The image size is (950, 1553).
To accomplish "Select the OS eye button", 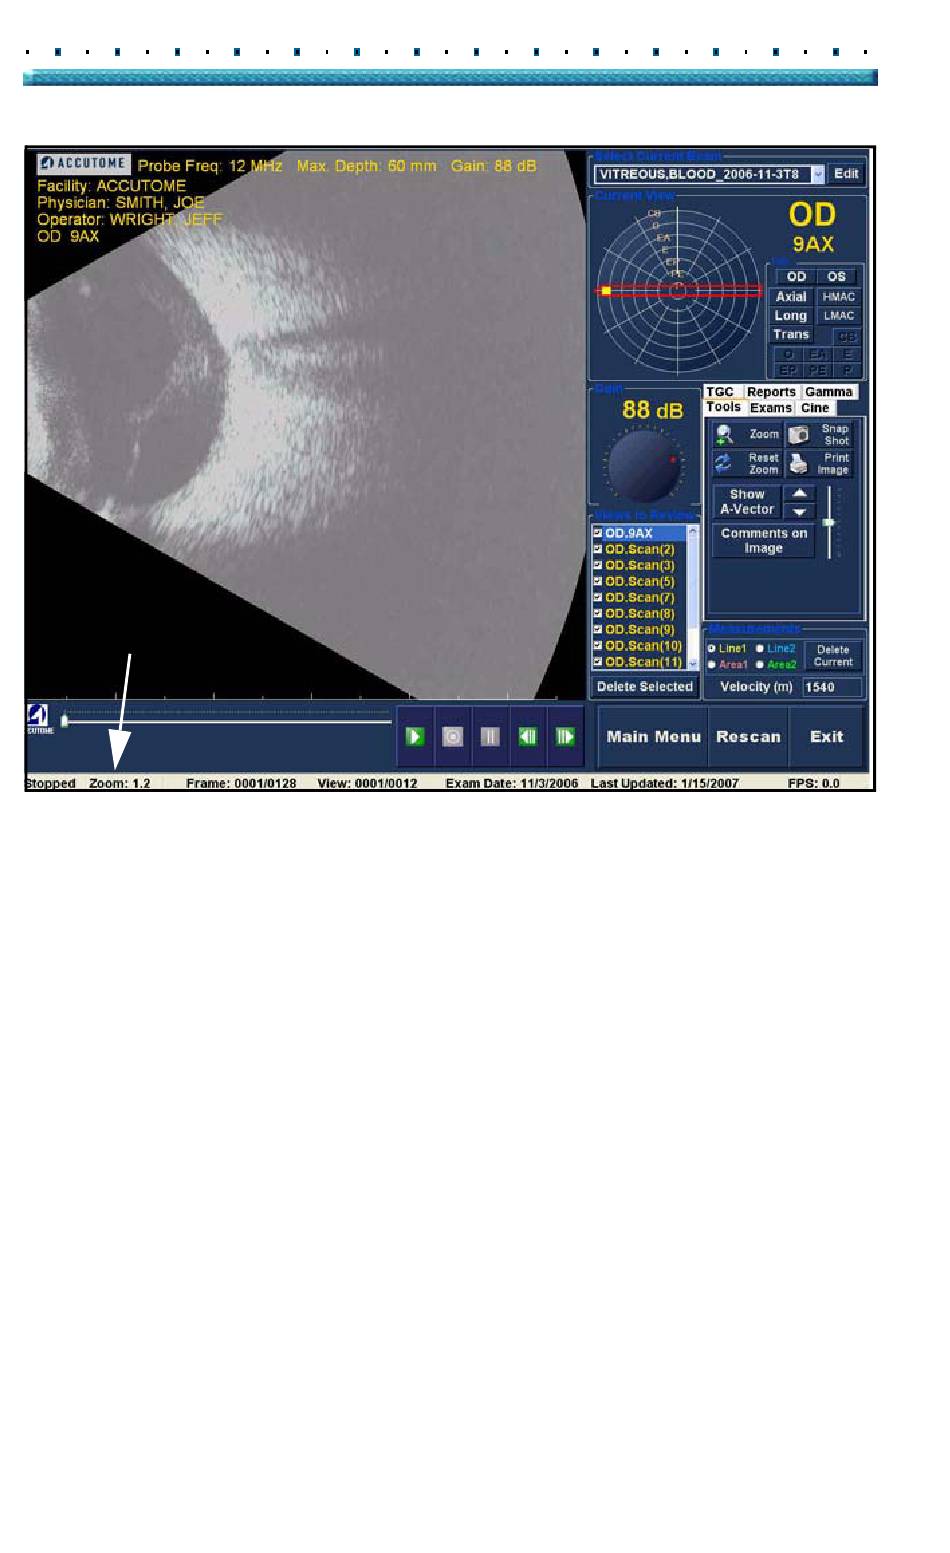I will (837, 277).
